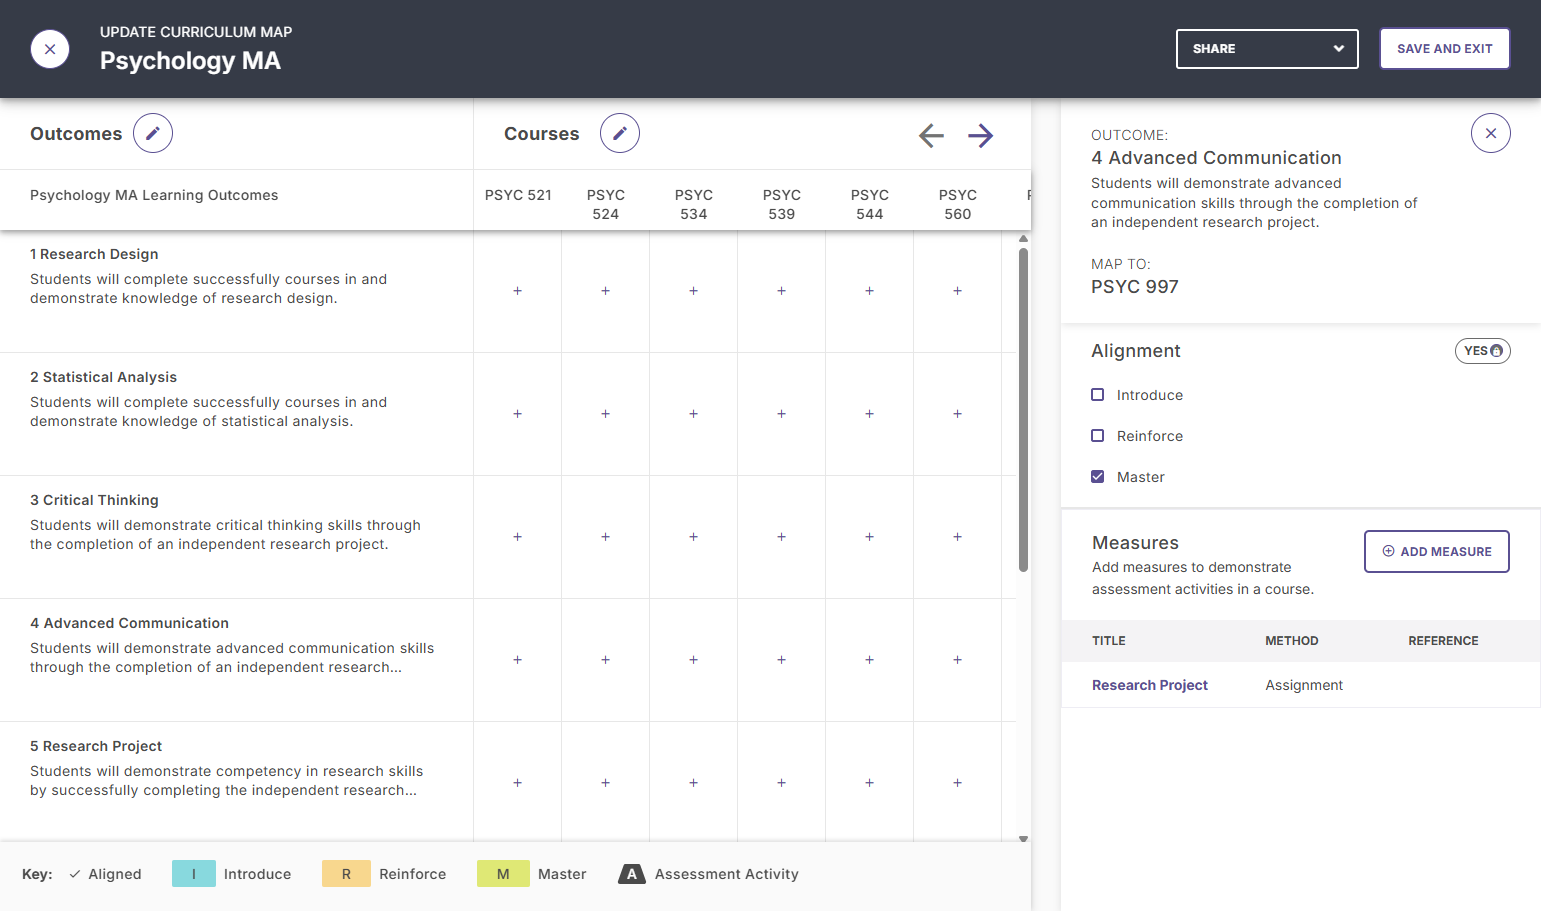Go to previous courses with left arrow

point(931,135)
